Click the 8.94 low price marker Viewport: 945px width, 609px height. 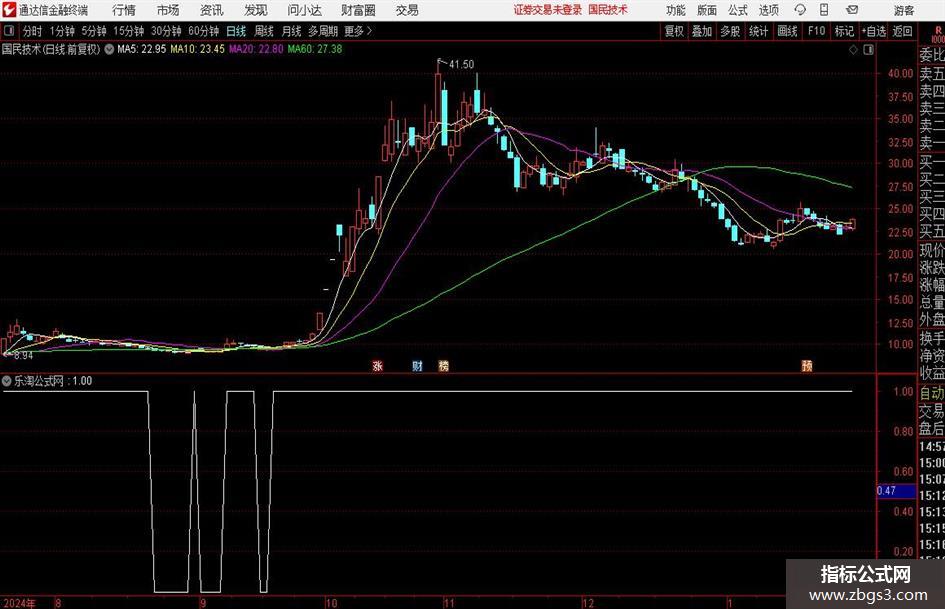(x=23, y=356)
